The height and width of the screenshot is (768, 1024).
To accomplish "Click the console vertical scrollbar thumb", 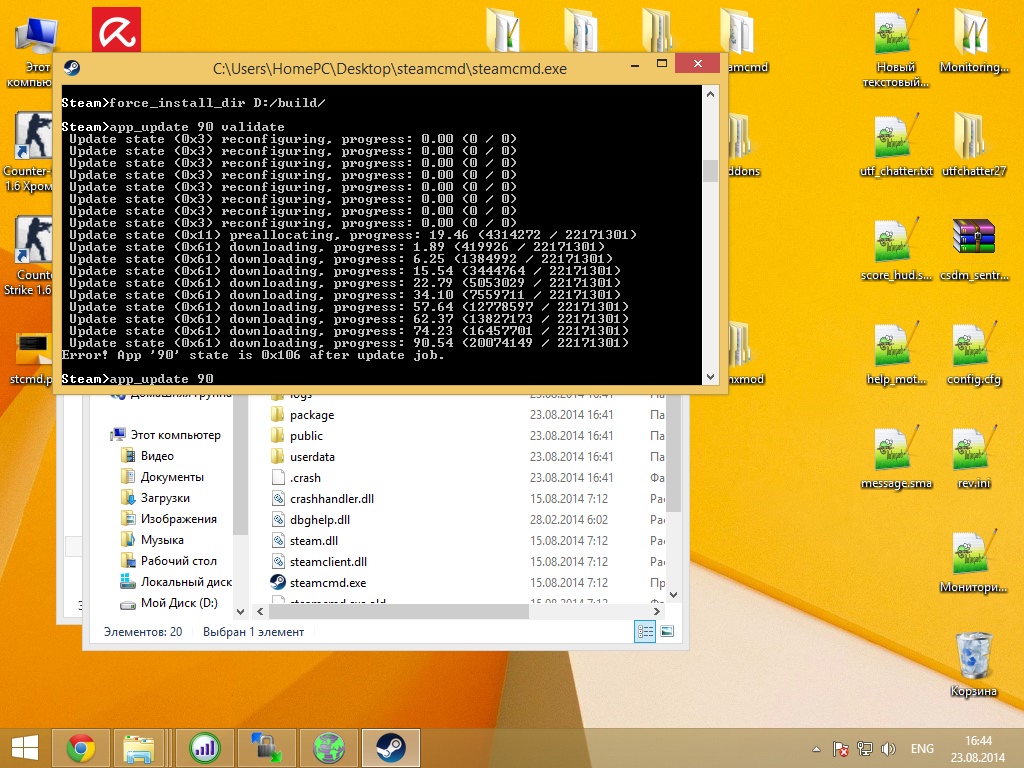I will (710, 171).
